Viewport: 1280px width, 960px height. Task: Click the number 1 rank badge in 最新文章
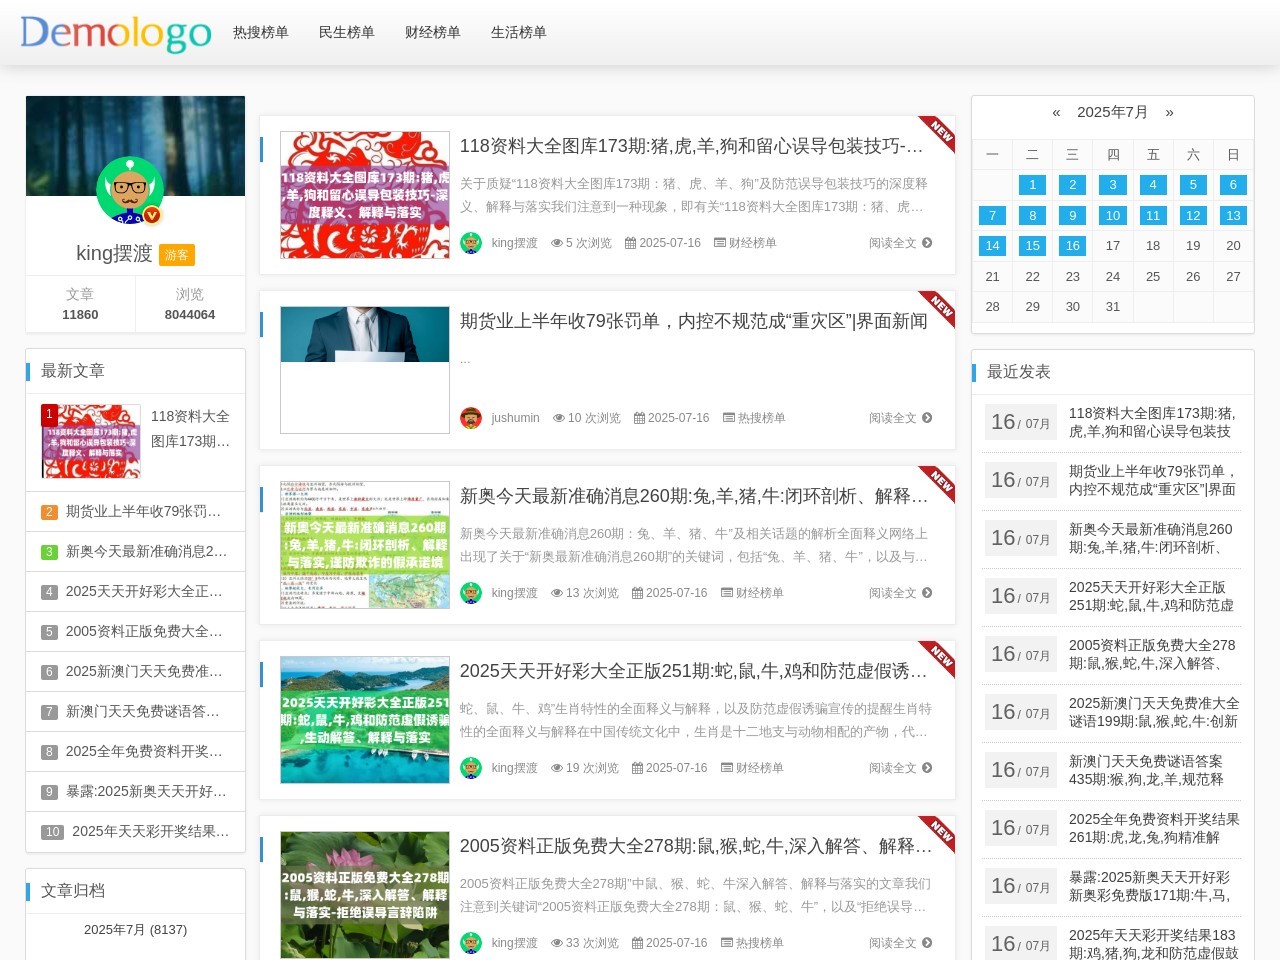(x=50, y=413)
